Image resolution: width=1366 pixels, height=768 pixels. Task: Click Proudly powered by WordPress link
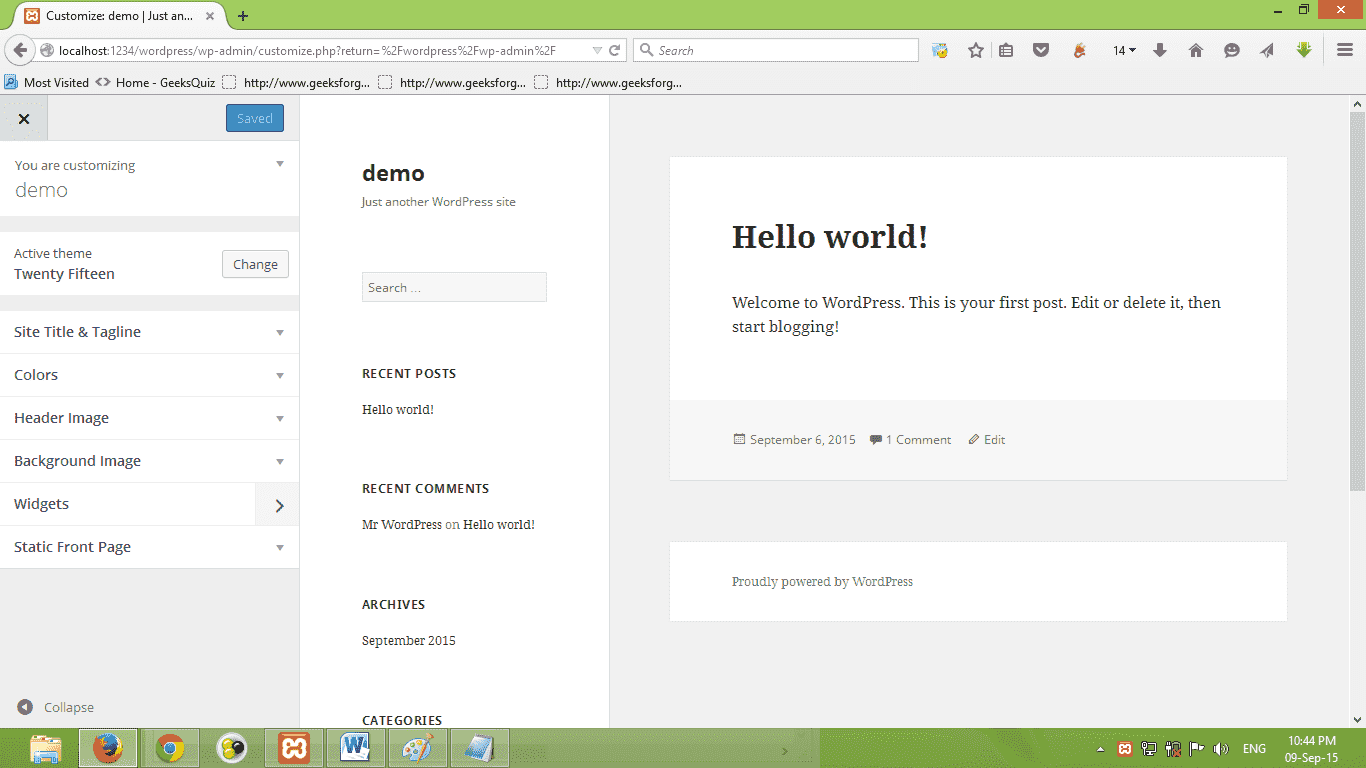point(822,582)
